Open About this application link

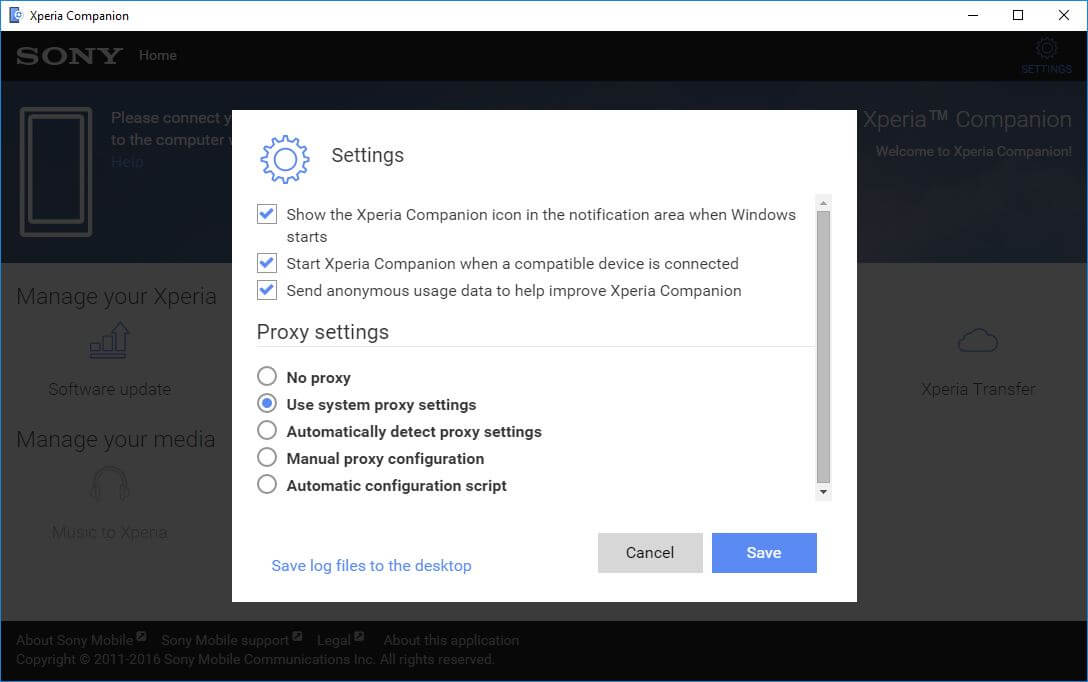pos(451,640)
